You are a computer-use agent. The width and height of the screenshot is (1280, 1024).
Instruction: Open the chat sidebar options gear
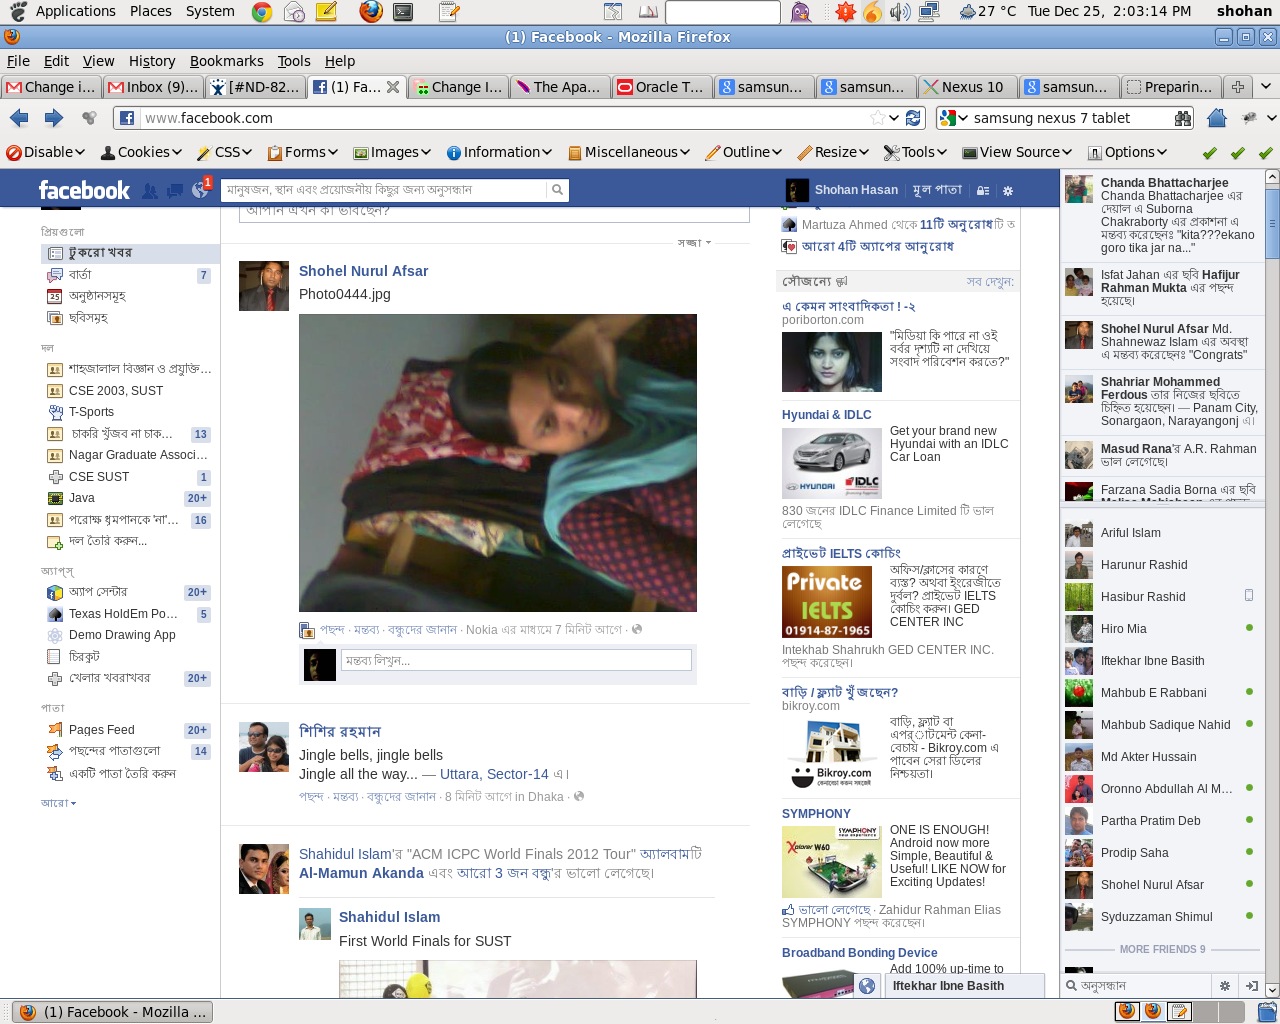tap(1225, 986)
